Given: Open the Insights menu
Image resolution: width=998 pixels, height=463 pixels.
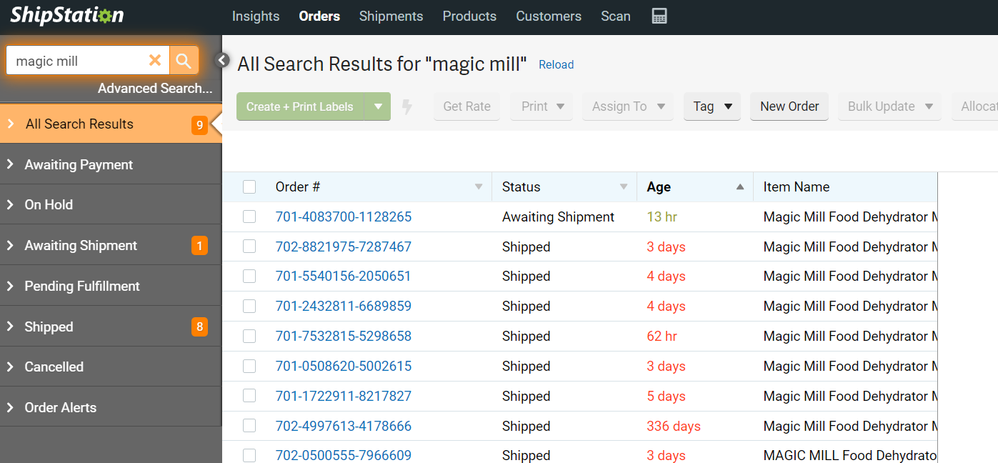Looking at the screenshot, I should point(256,16).
